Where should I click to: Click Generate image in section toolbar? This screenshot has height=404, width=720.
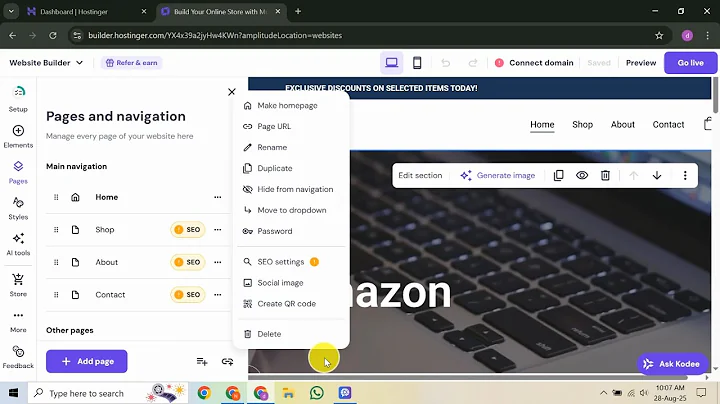(498, 175)
